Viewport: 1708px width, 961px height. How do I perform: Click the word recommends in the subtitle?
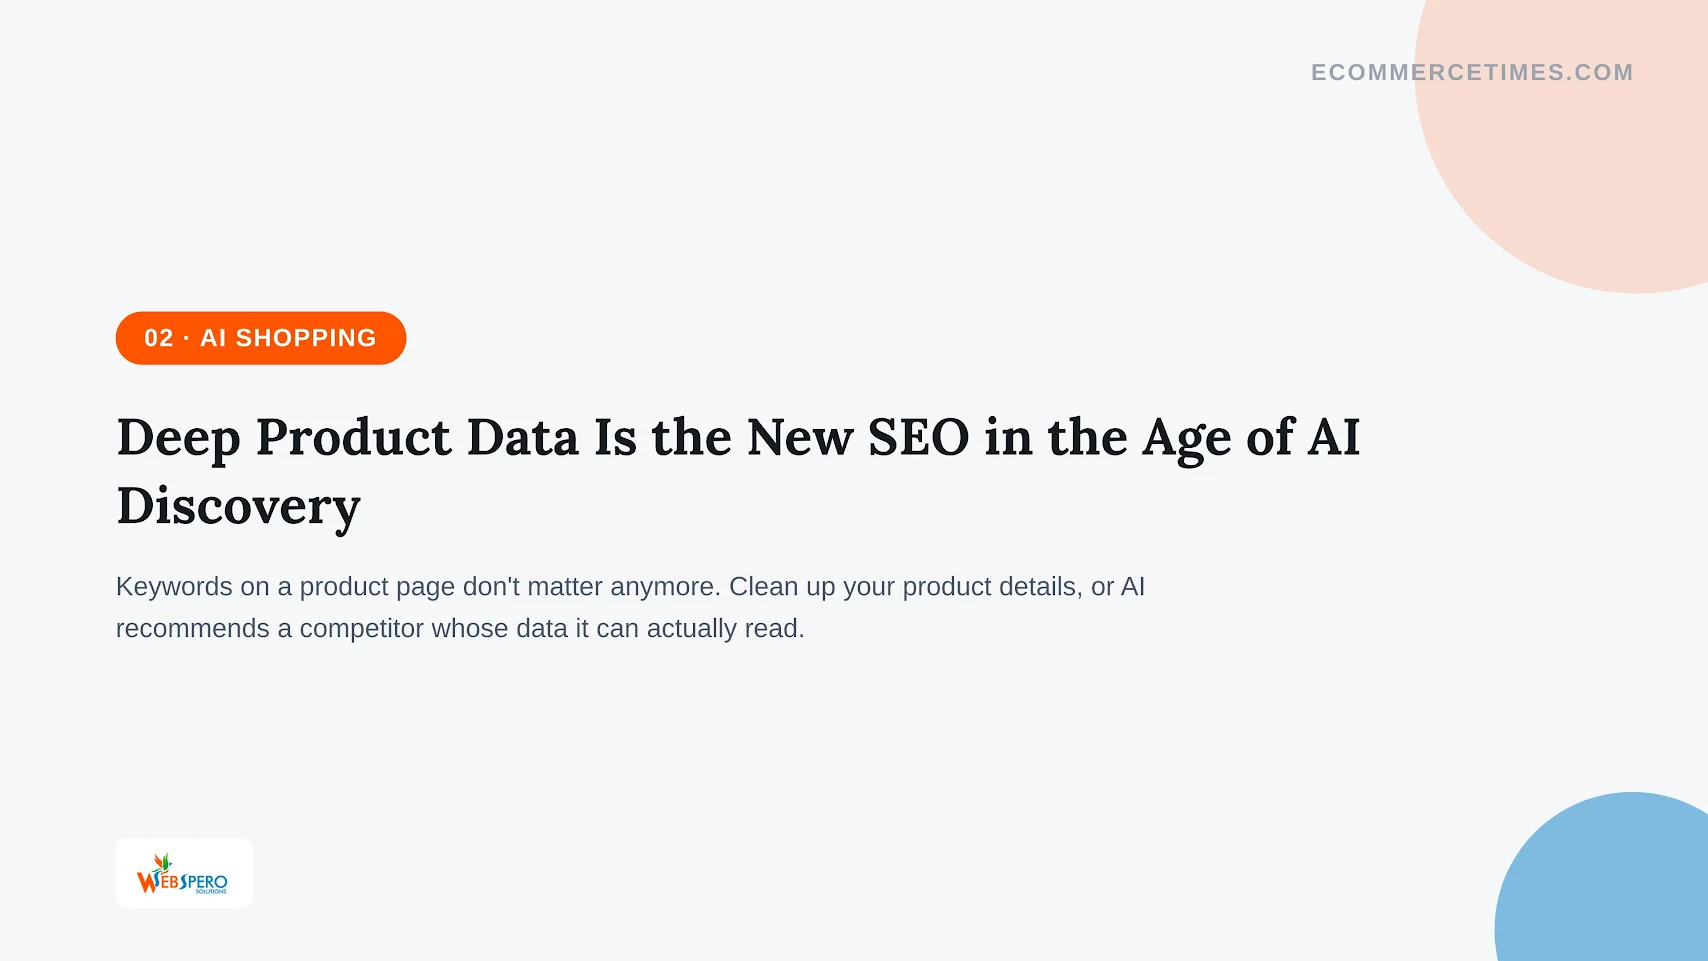point(193,629)
